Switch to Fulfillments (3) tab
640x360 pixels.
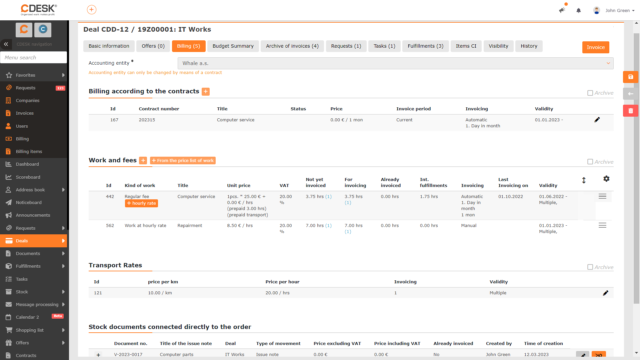(x=425, y=46)
